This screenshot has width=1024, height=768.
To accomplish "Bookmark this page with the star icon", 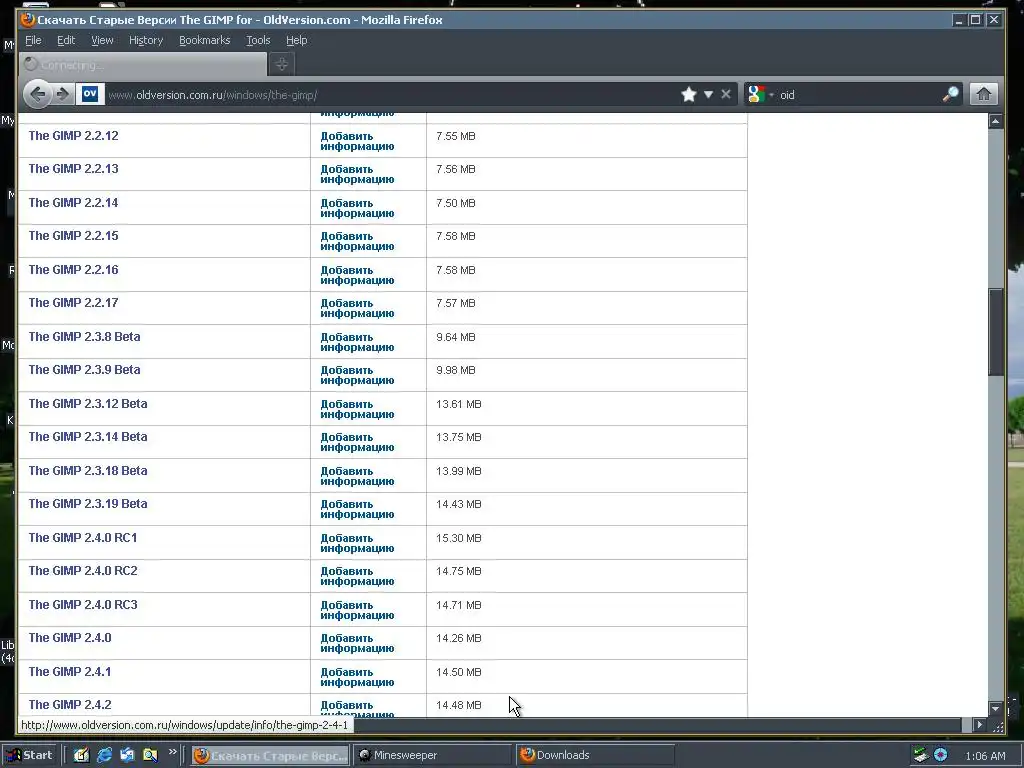I will click(688, 95).
